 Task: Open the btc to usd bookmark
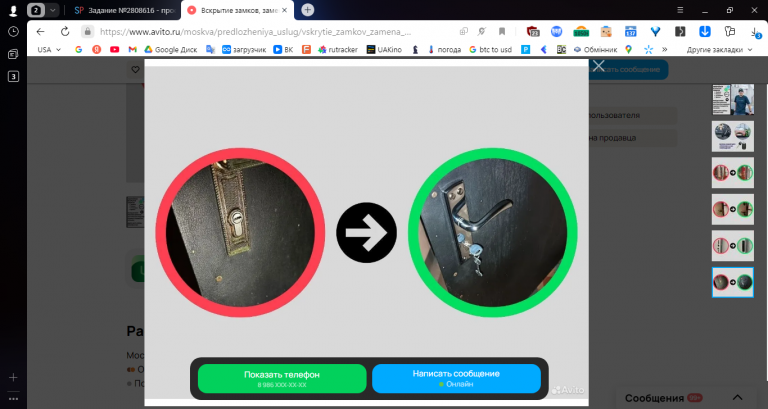[x=489, y=49]
